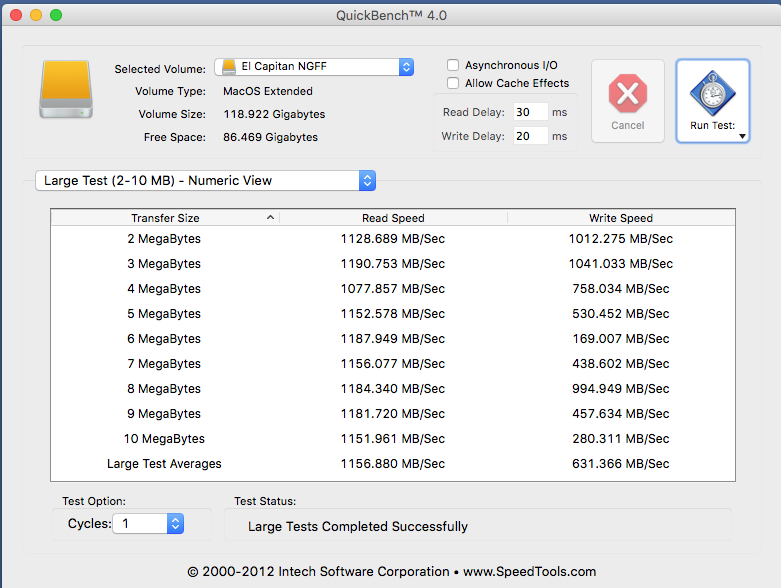This screenshot has height=588, width=781.
Task: Click the yellow minimize window button
Action: click(x=36, y=15)
